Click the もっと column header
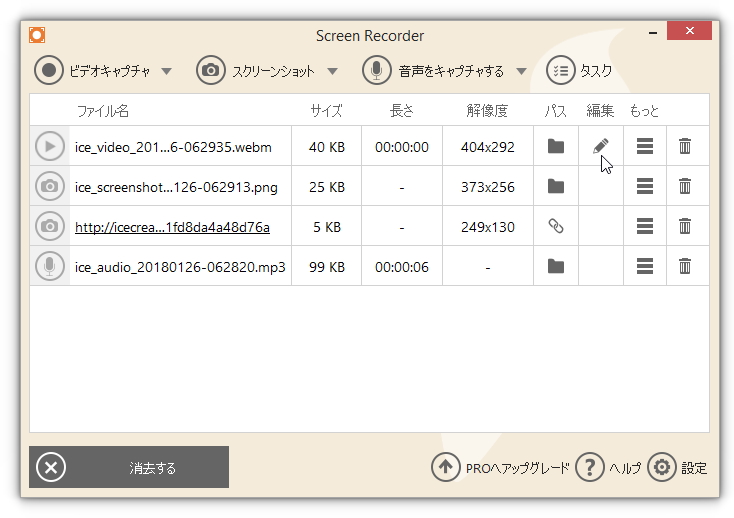The width and height of the screenshot is (734, 518). 644,111
